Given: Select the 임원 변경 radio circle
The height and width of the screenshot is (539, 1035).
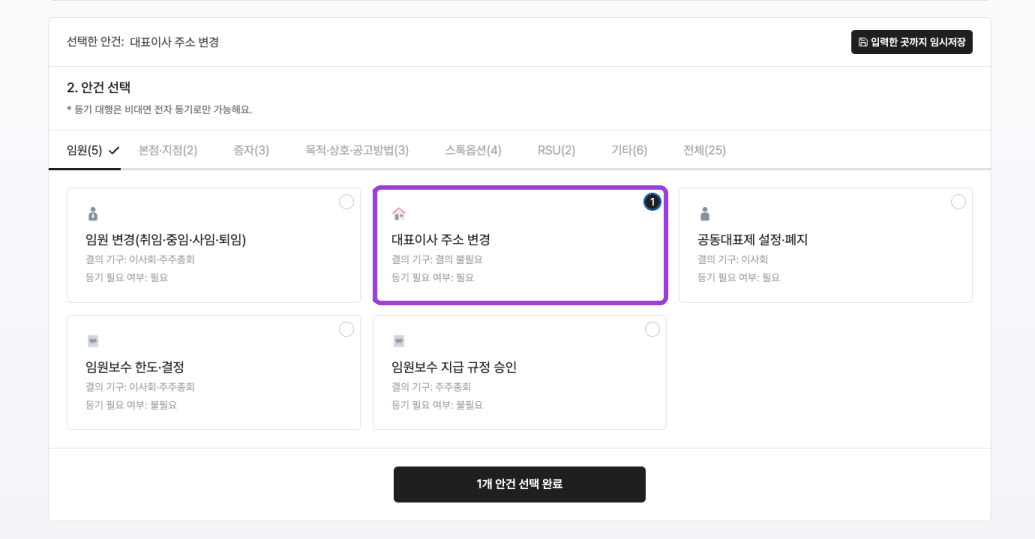Looking at the screenshot, I should click(x=346, y=202).
